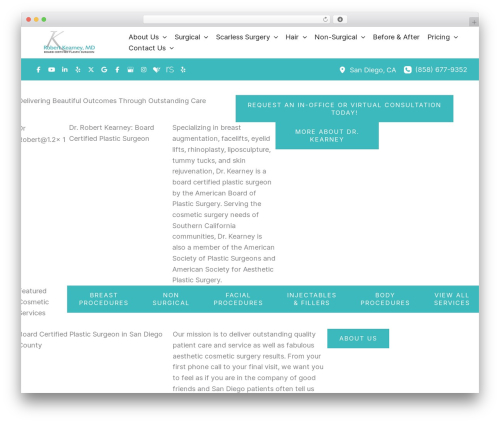Viewport: 500px width, 423px height.
Task: Click the heart-shaped social icon
Action: point(156,70)
